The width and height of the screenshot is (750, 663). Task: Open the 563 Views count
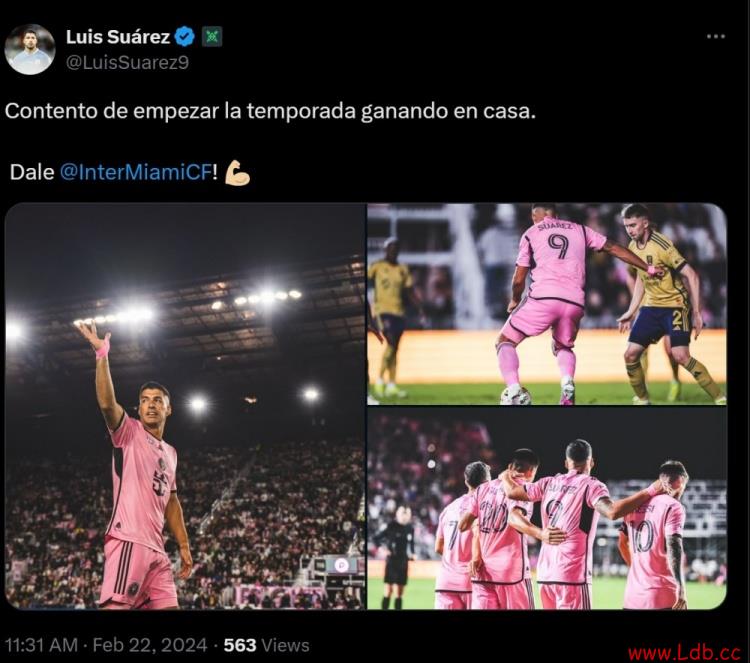pyautogui.click(x=266, y=645)
